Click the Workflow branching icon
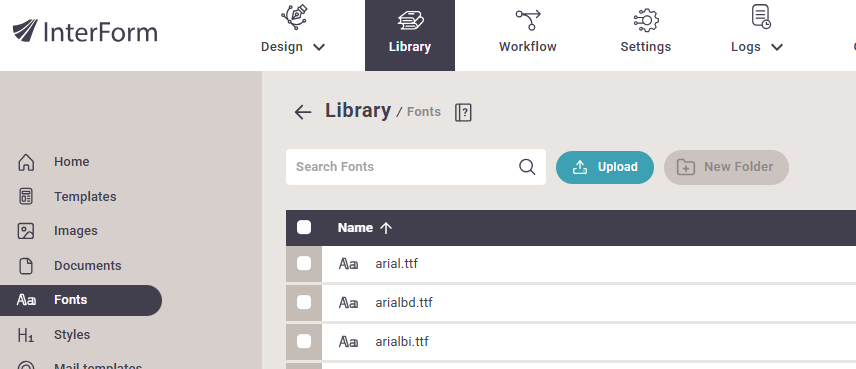 point(528,20)
